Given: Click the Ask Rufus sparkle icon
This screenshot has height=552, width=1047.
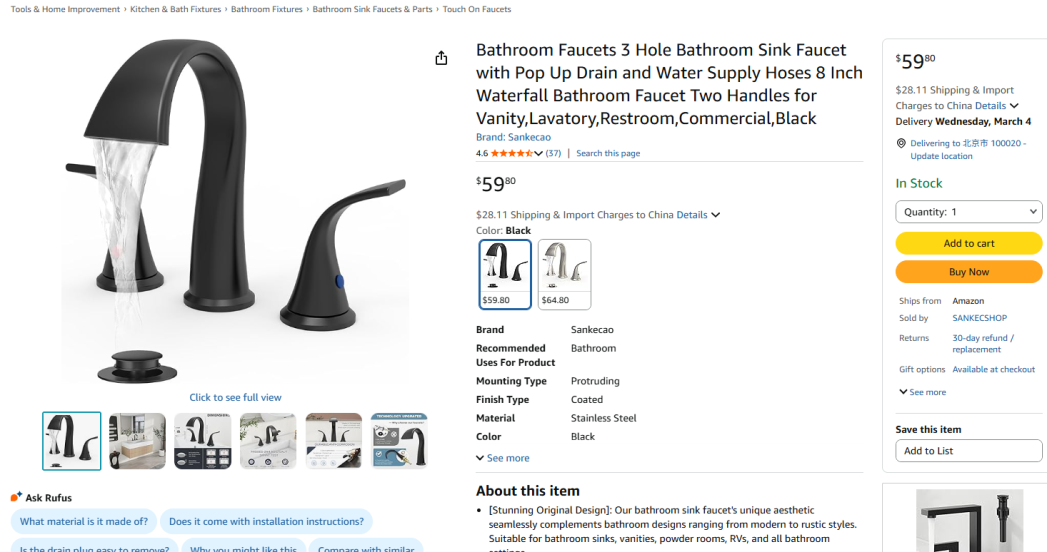Looking at the screenshot, I should 16,497.
